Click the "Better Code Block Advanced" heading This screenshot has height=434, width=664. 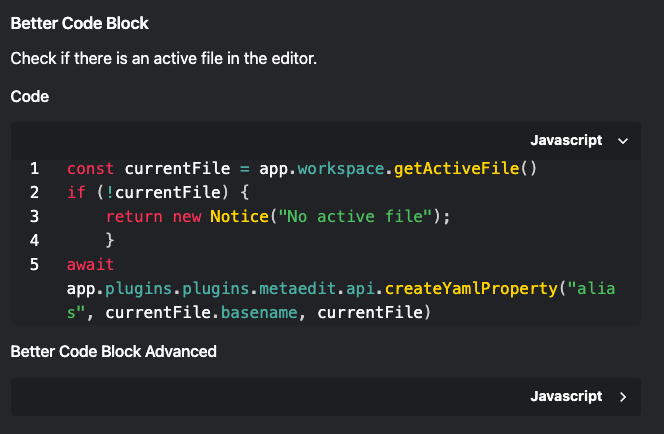[x=113, y=351]
